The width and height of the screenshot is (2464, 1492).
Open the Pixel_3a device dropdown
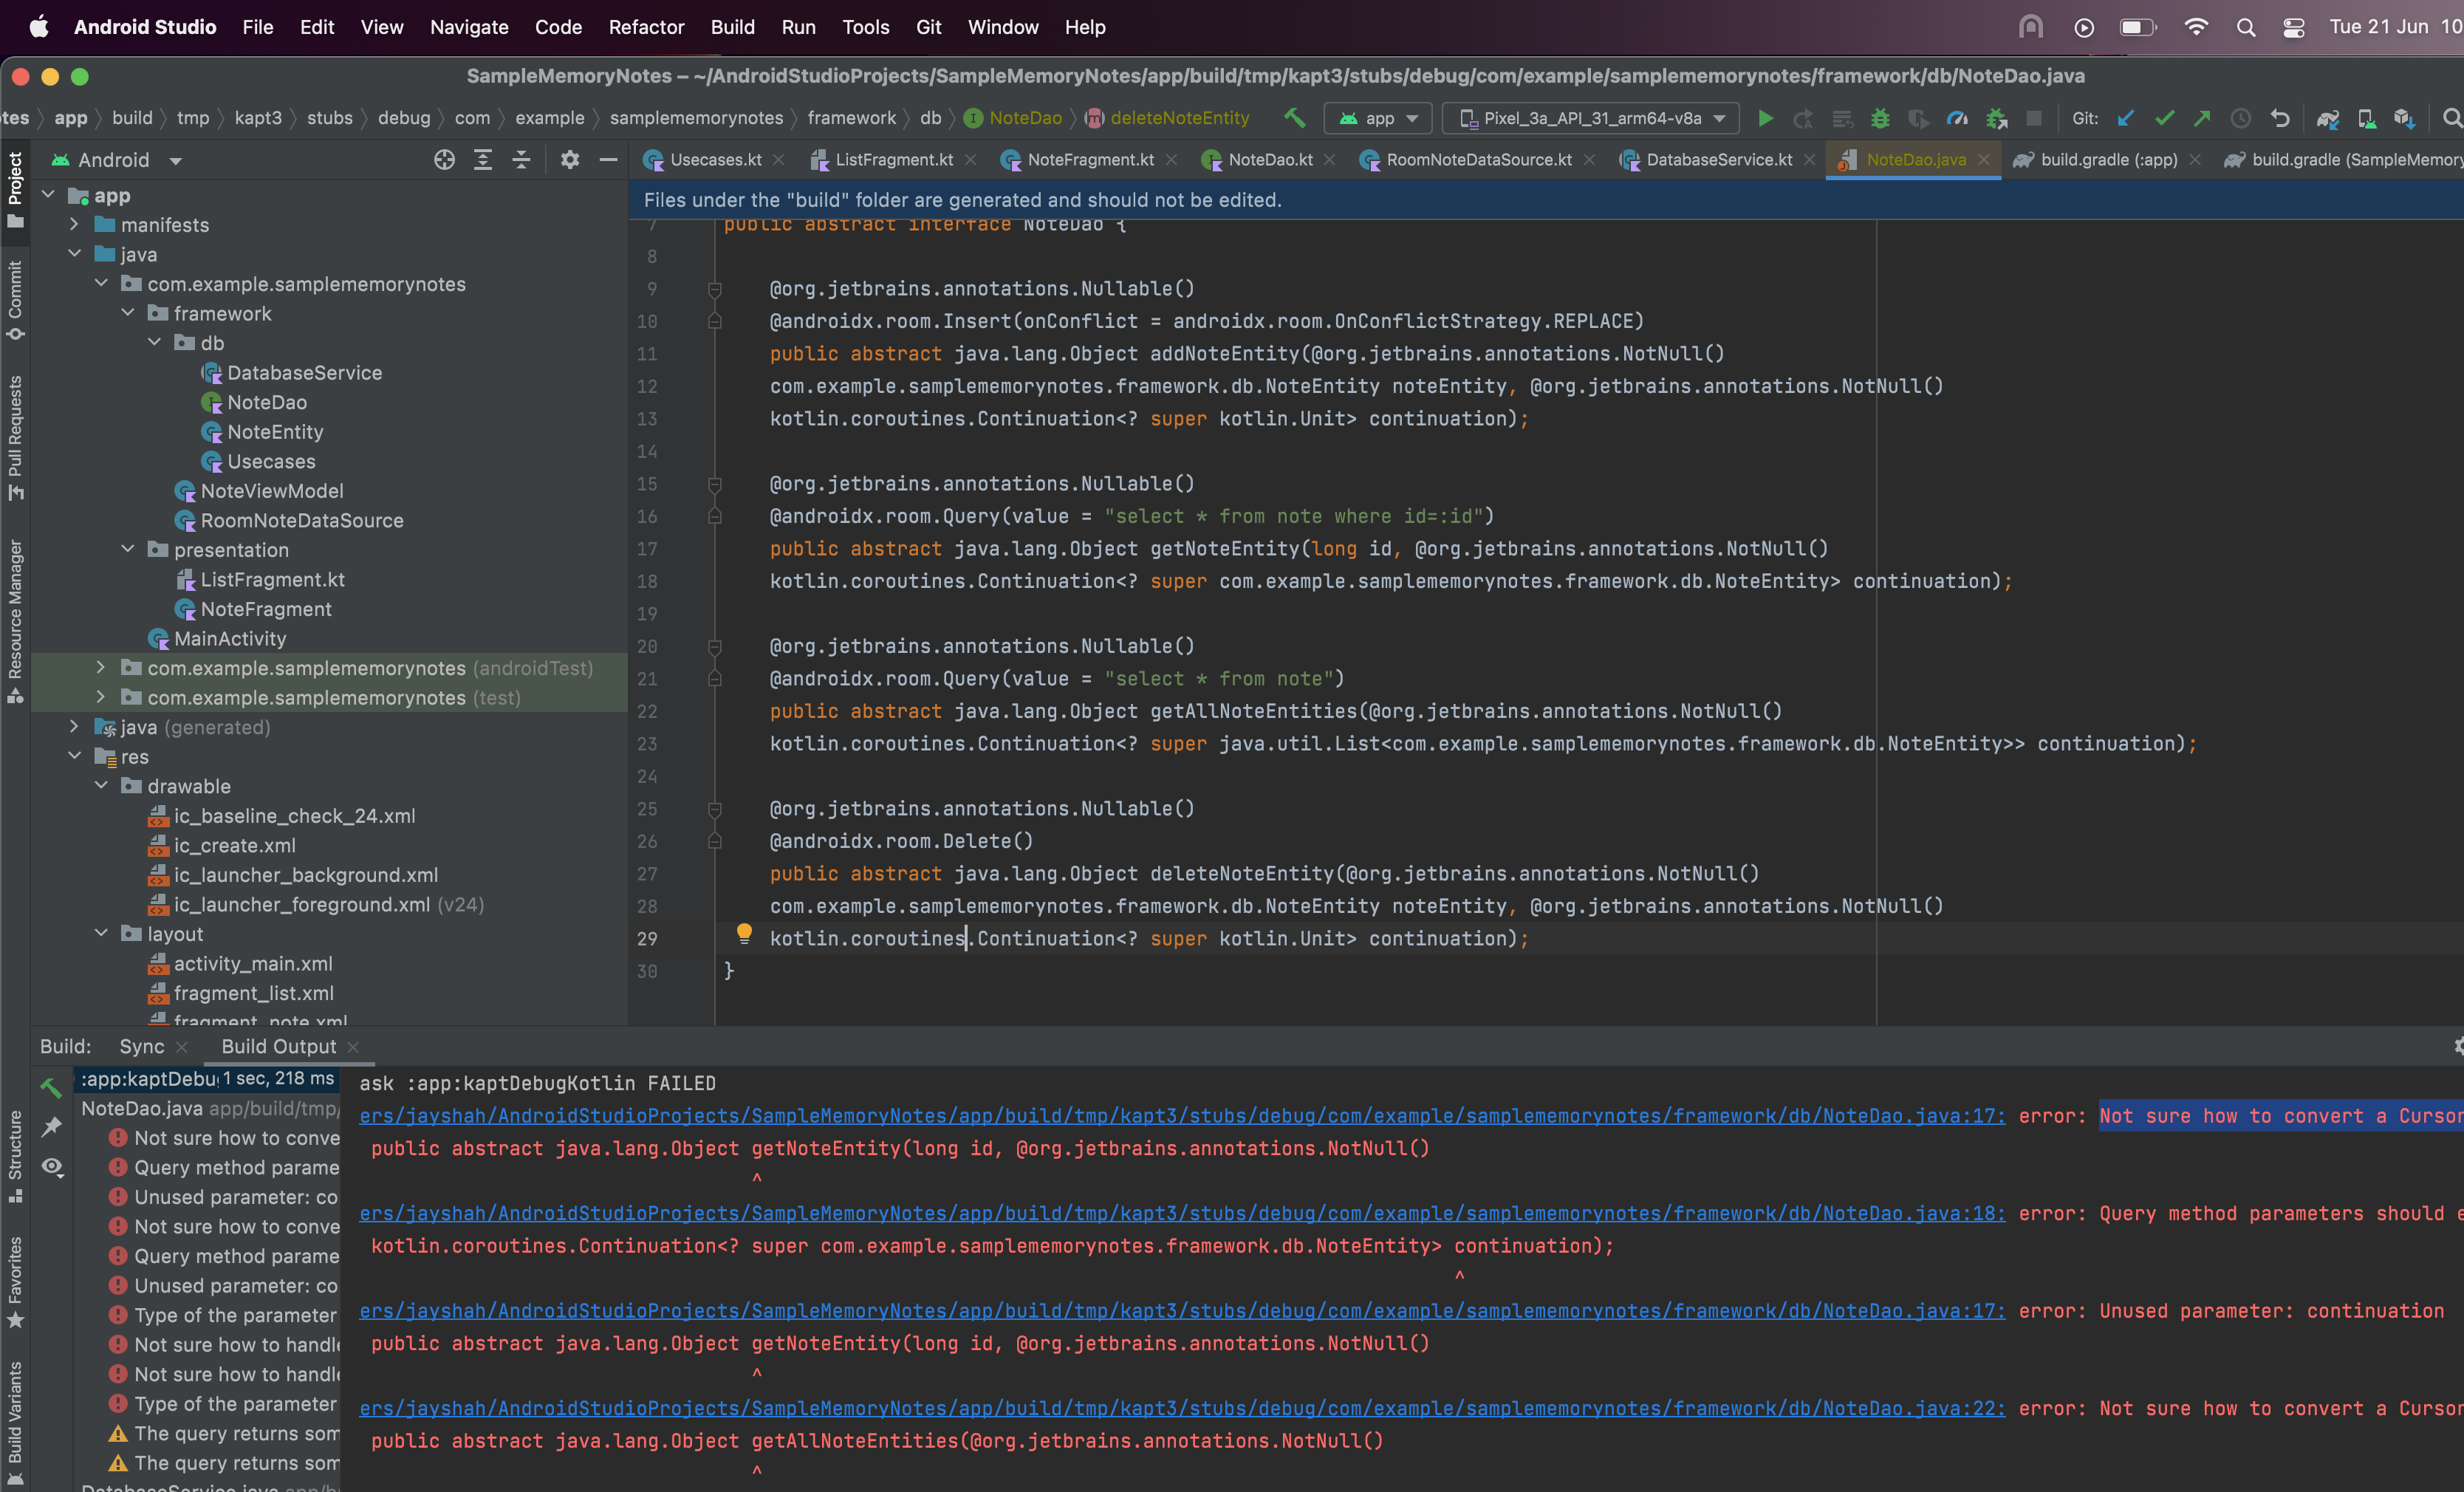click(x=1590, y=118)
